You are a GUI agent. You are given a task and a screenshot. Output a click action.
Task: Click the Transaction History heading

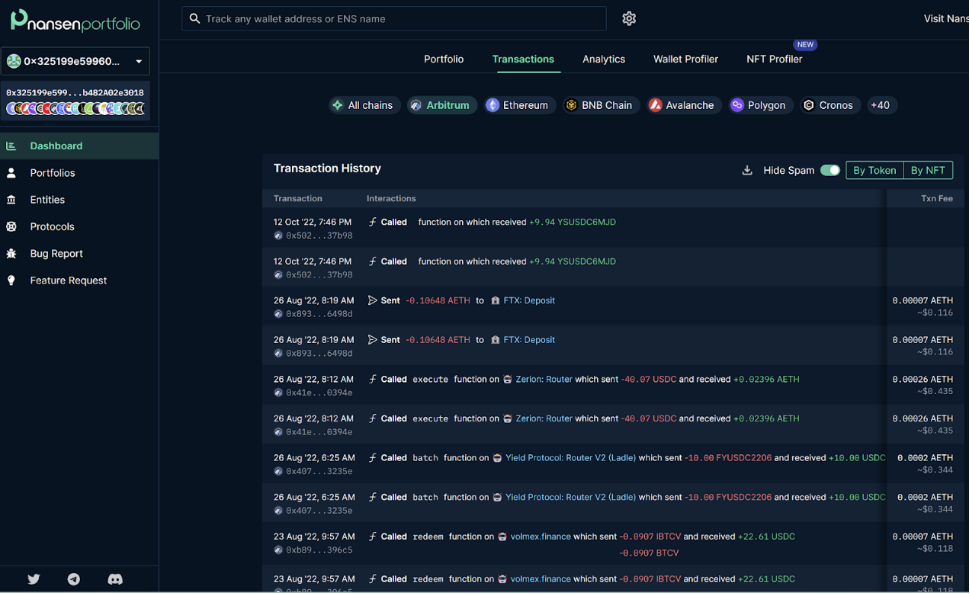(327, 168)
